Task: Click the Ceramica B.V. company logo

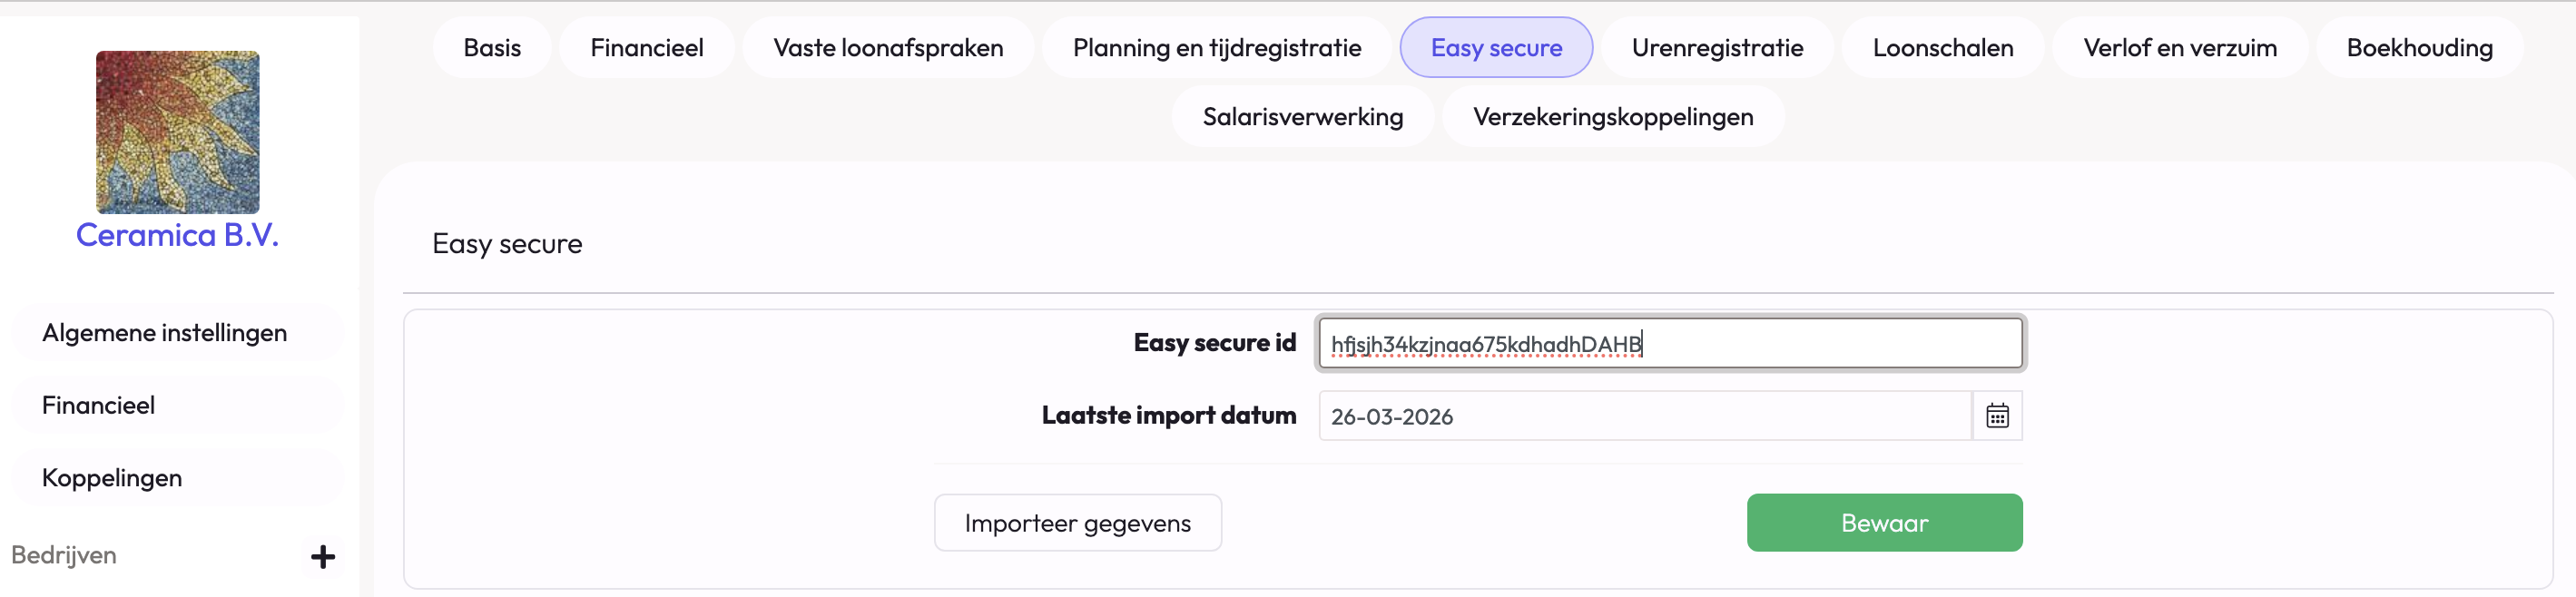Action: [177, 132]
